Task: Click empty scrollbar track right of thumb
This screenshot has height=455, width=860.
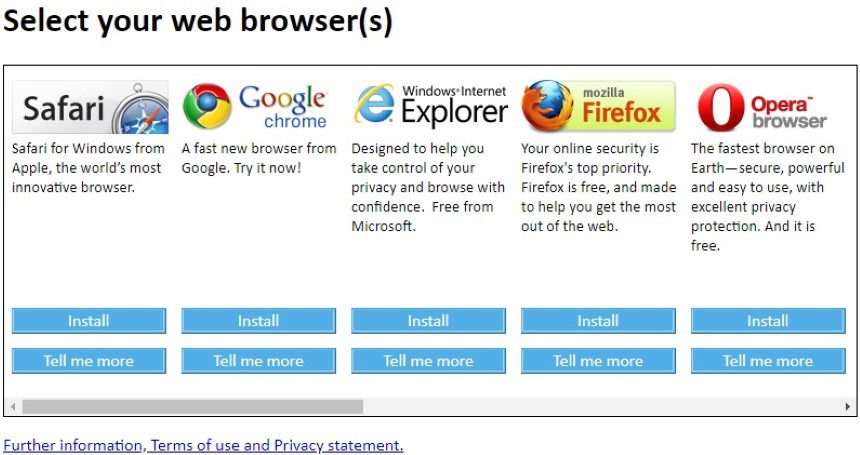Action: pyautogui.click(x=602, y=407)
